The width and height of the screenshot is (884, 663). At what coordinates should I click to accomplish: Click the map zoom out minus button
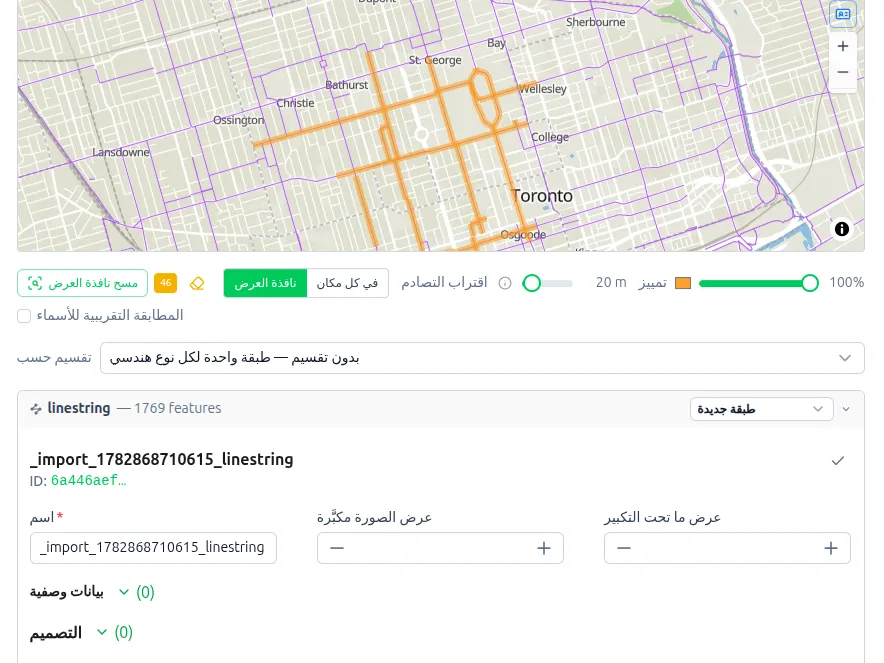[x=842, y=72]
